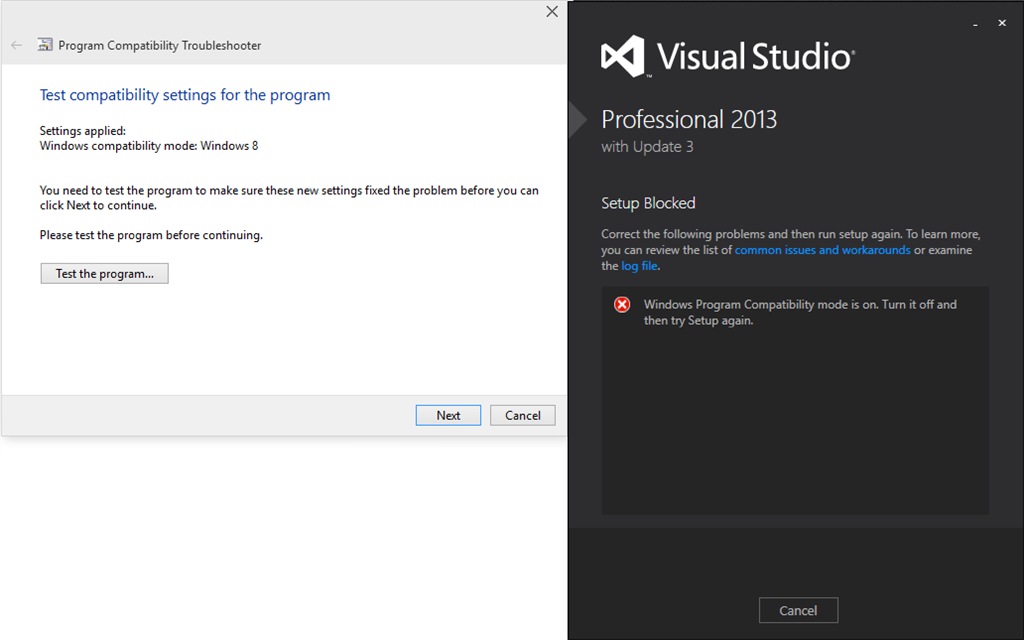Click the Professional 2013 title text
This screenshot has width=1024, height=640.
tap(689, 120)
